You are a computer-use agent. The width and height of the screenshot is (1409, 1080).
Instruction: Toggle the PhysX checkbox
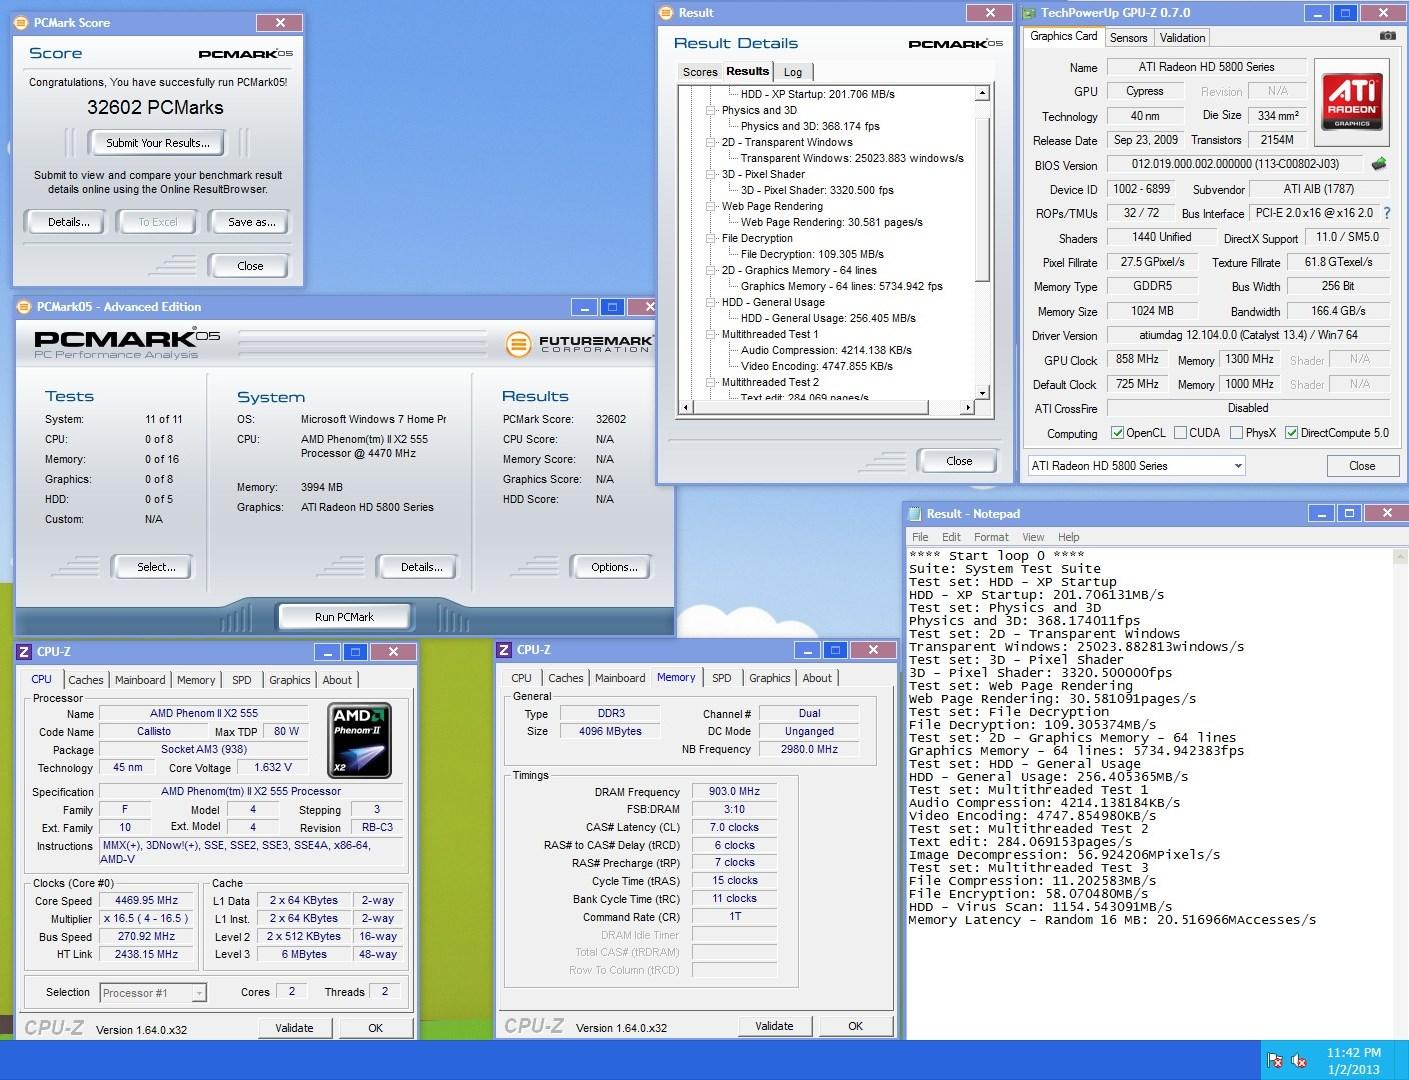click(x=1237, y=433)
